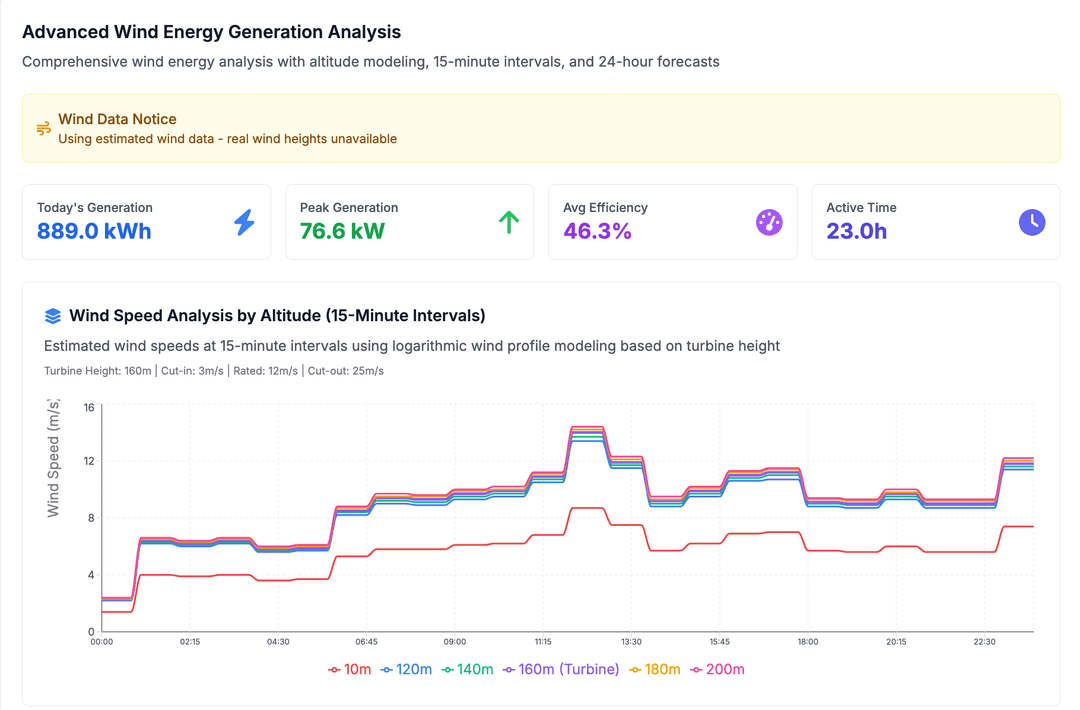The image size is (1080, 710).
Task: Click the wind icon in the Wind Data Notice banner
Action: click(44, 128)
